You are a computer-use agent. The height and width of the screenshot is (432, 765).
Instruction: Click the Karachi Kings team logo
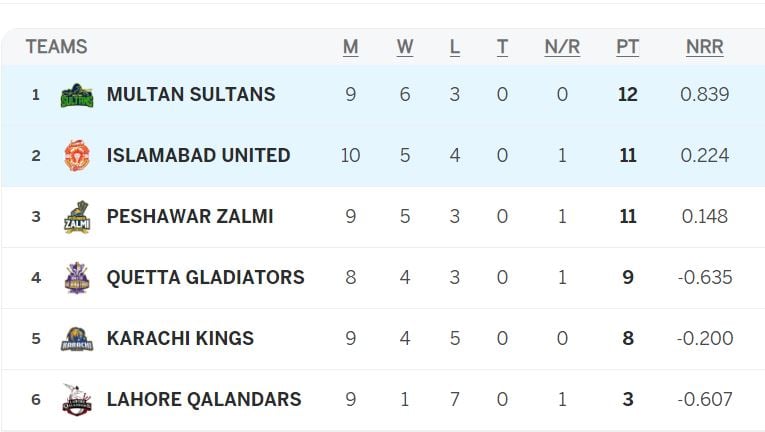(x=77, y=339)
